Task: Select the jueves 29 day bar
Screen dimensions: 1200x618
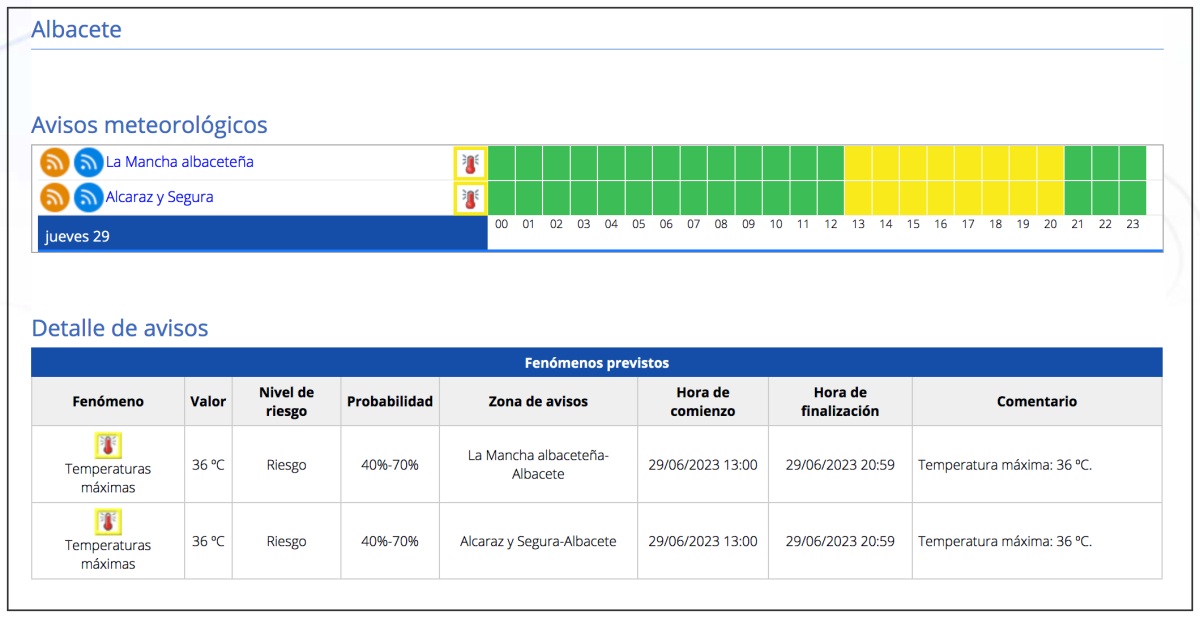Action: (x=262, y=237)
